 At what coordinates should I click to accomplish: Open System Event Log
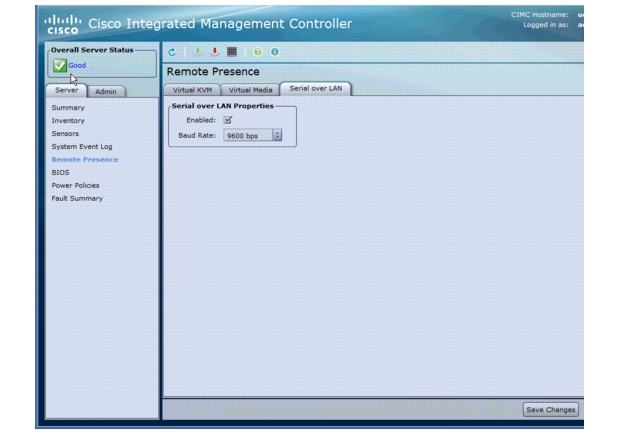tap(82, 146)
